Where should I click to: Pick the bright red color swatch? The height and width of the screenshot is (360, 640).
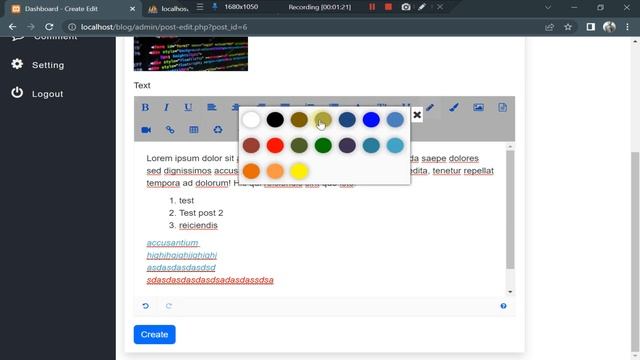[x=275, y=145]
